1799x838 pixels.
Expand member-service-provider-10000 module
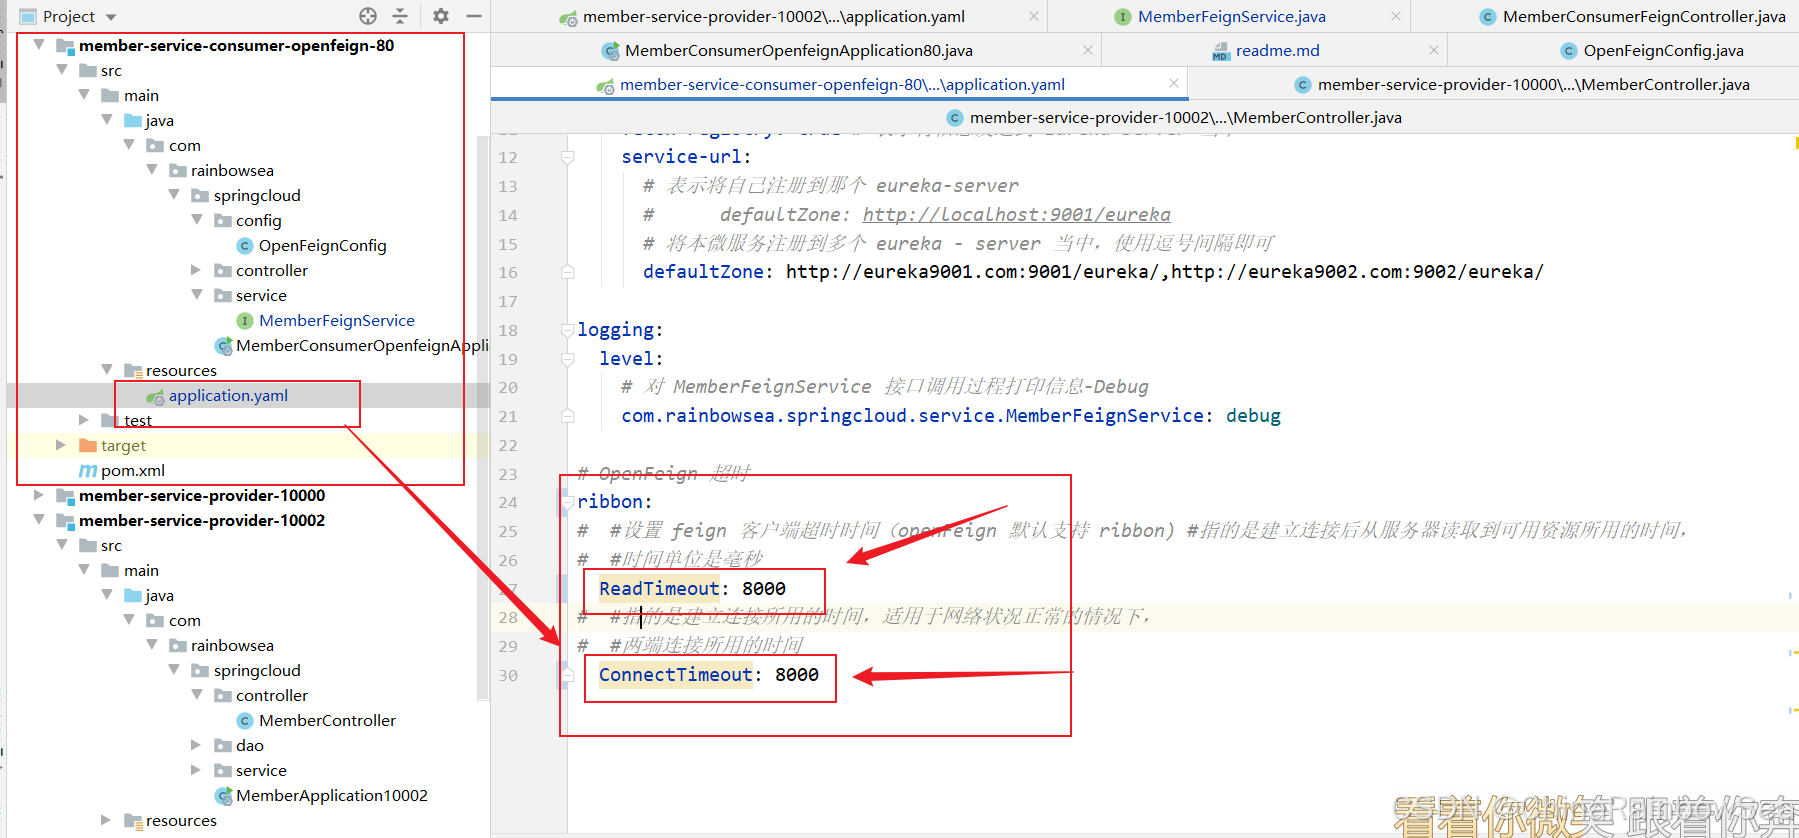point(39,495)
